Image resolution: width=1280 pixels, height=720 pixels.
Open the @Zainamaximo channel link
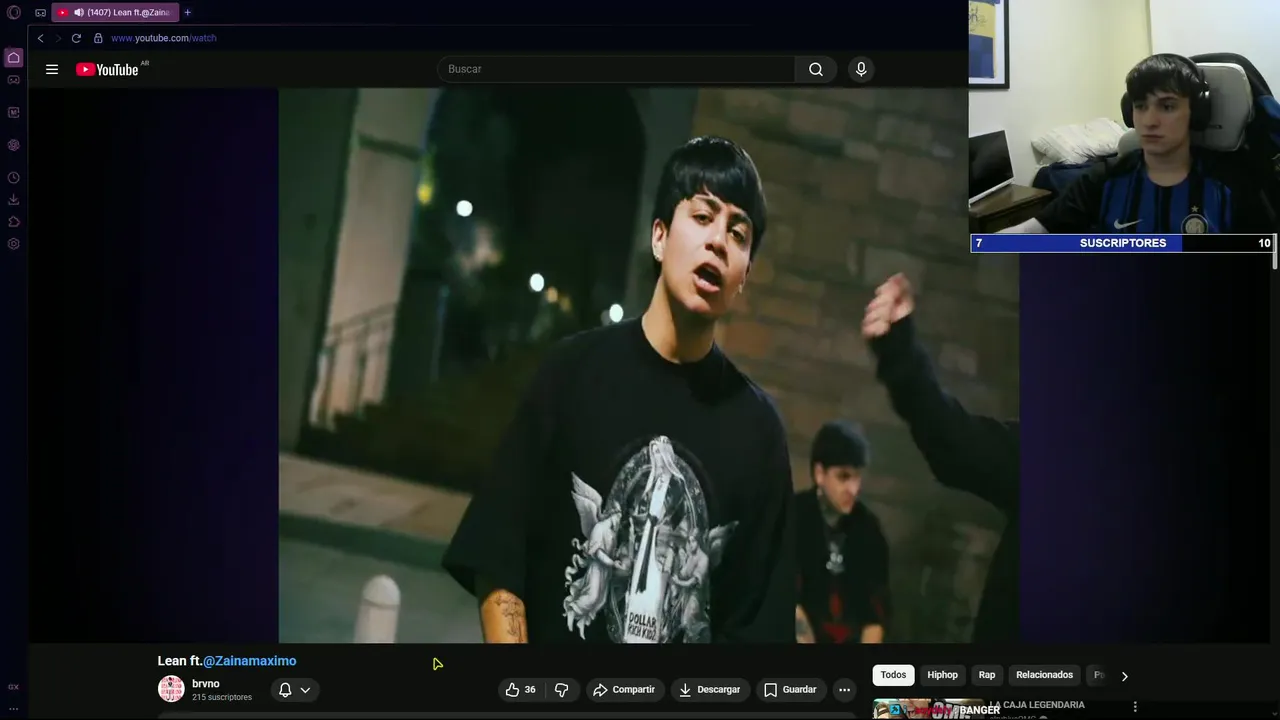tap(249, 661)
